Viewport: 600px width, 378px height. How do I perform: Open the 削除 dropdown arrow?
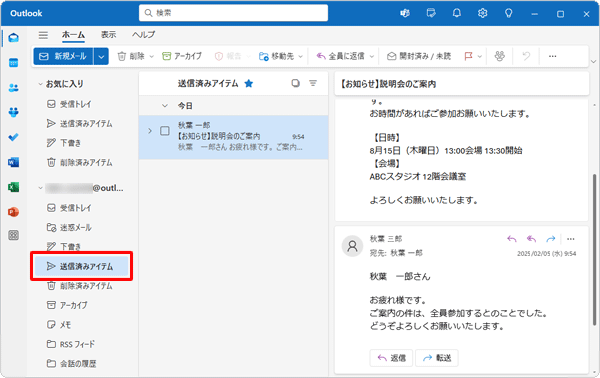(152, 57)
